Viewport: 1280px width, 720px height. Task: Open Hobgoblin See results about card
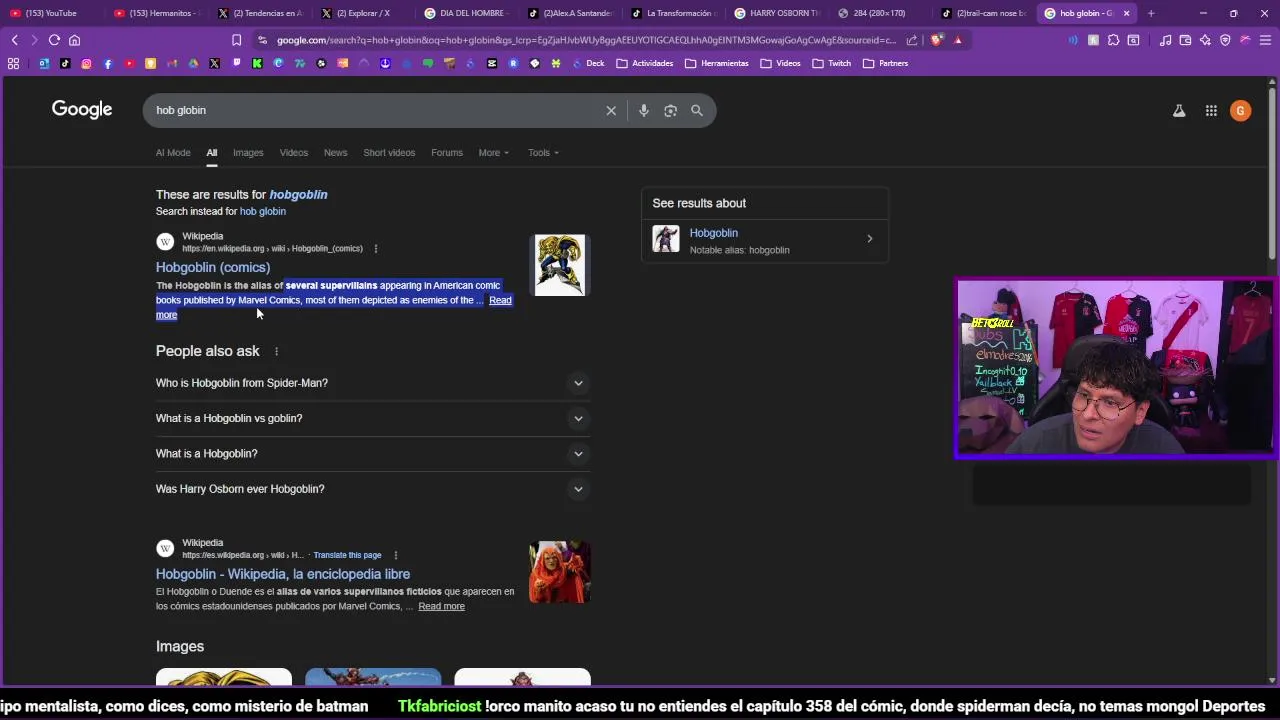click(x=765, y=240)
